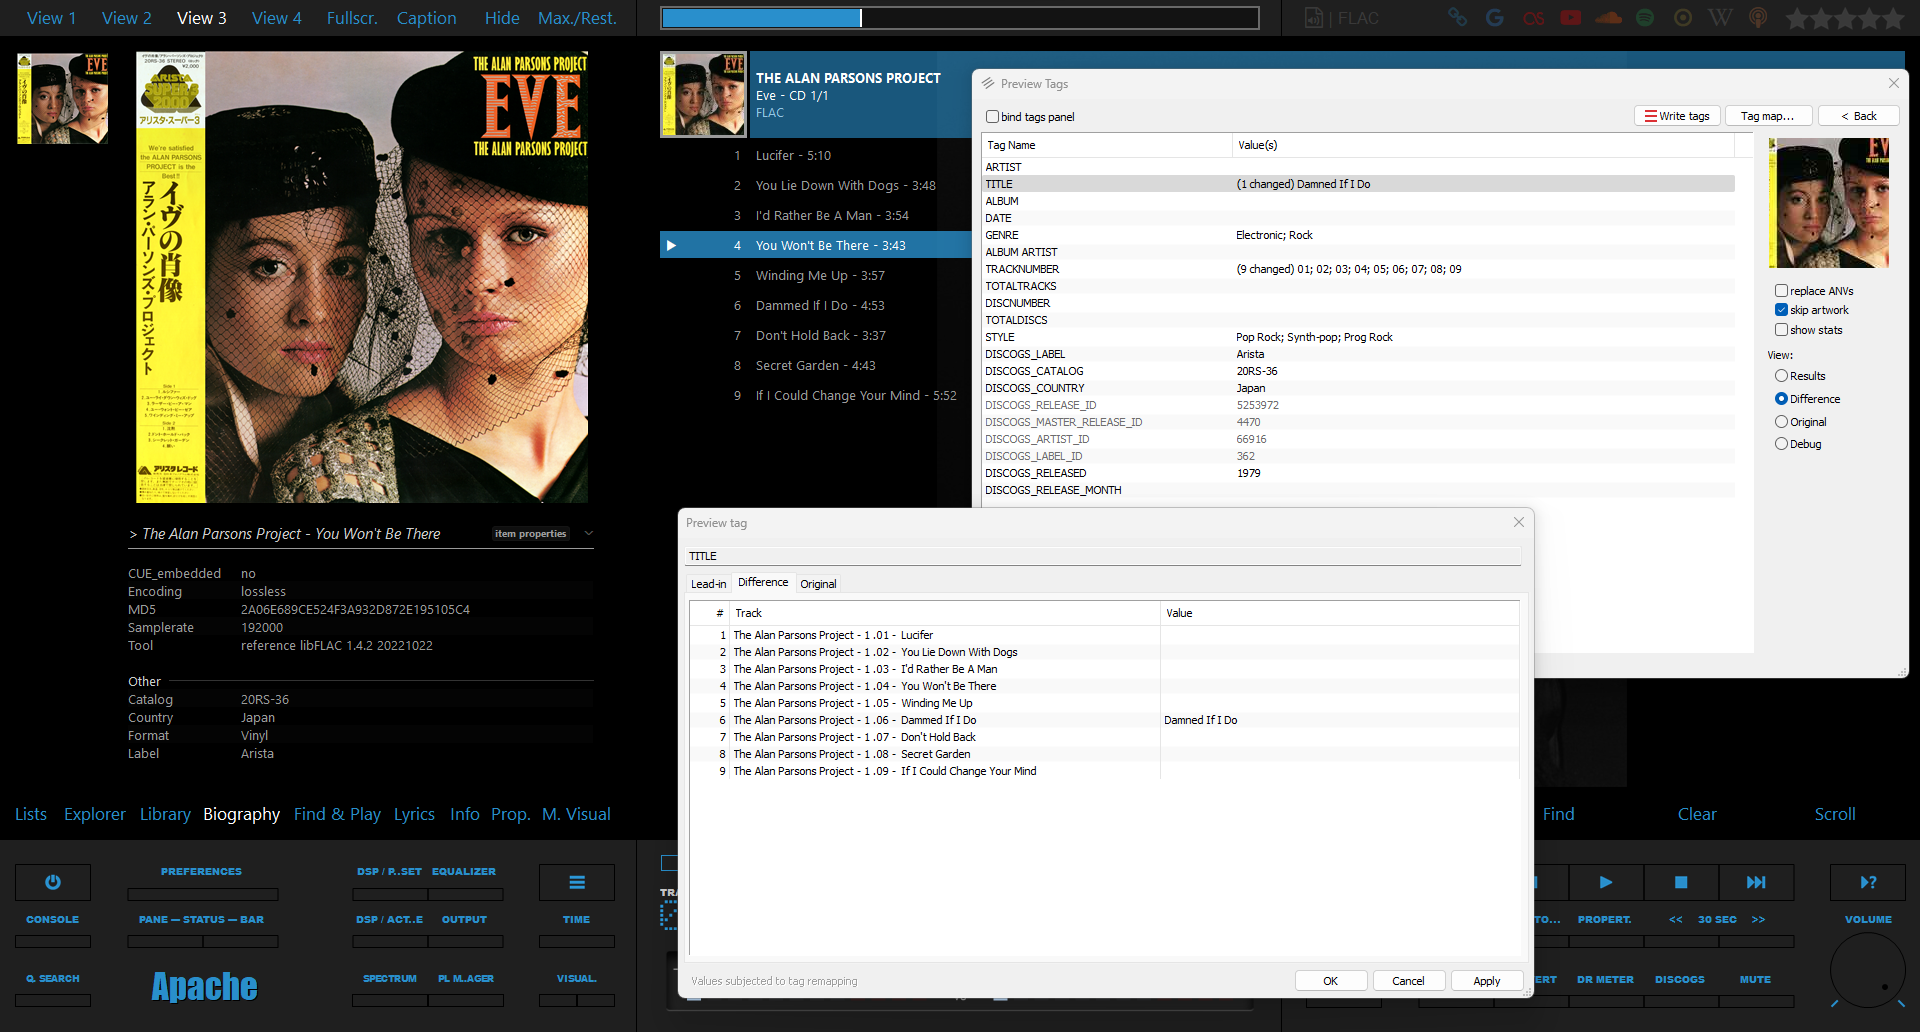Open the Original tab in Preview tag
Image resolution: width=1920 pixels, height=1032 pixels.
point(818,584)
